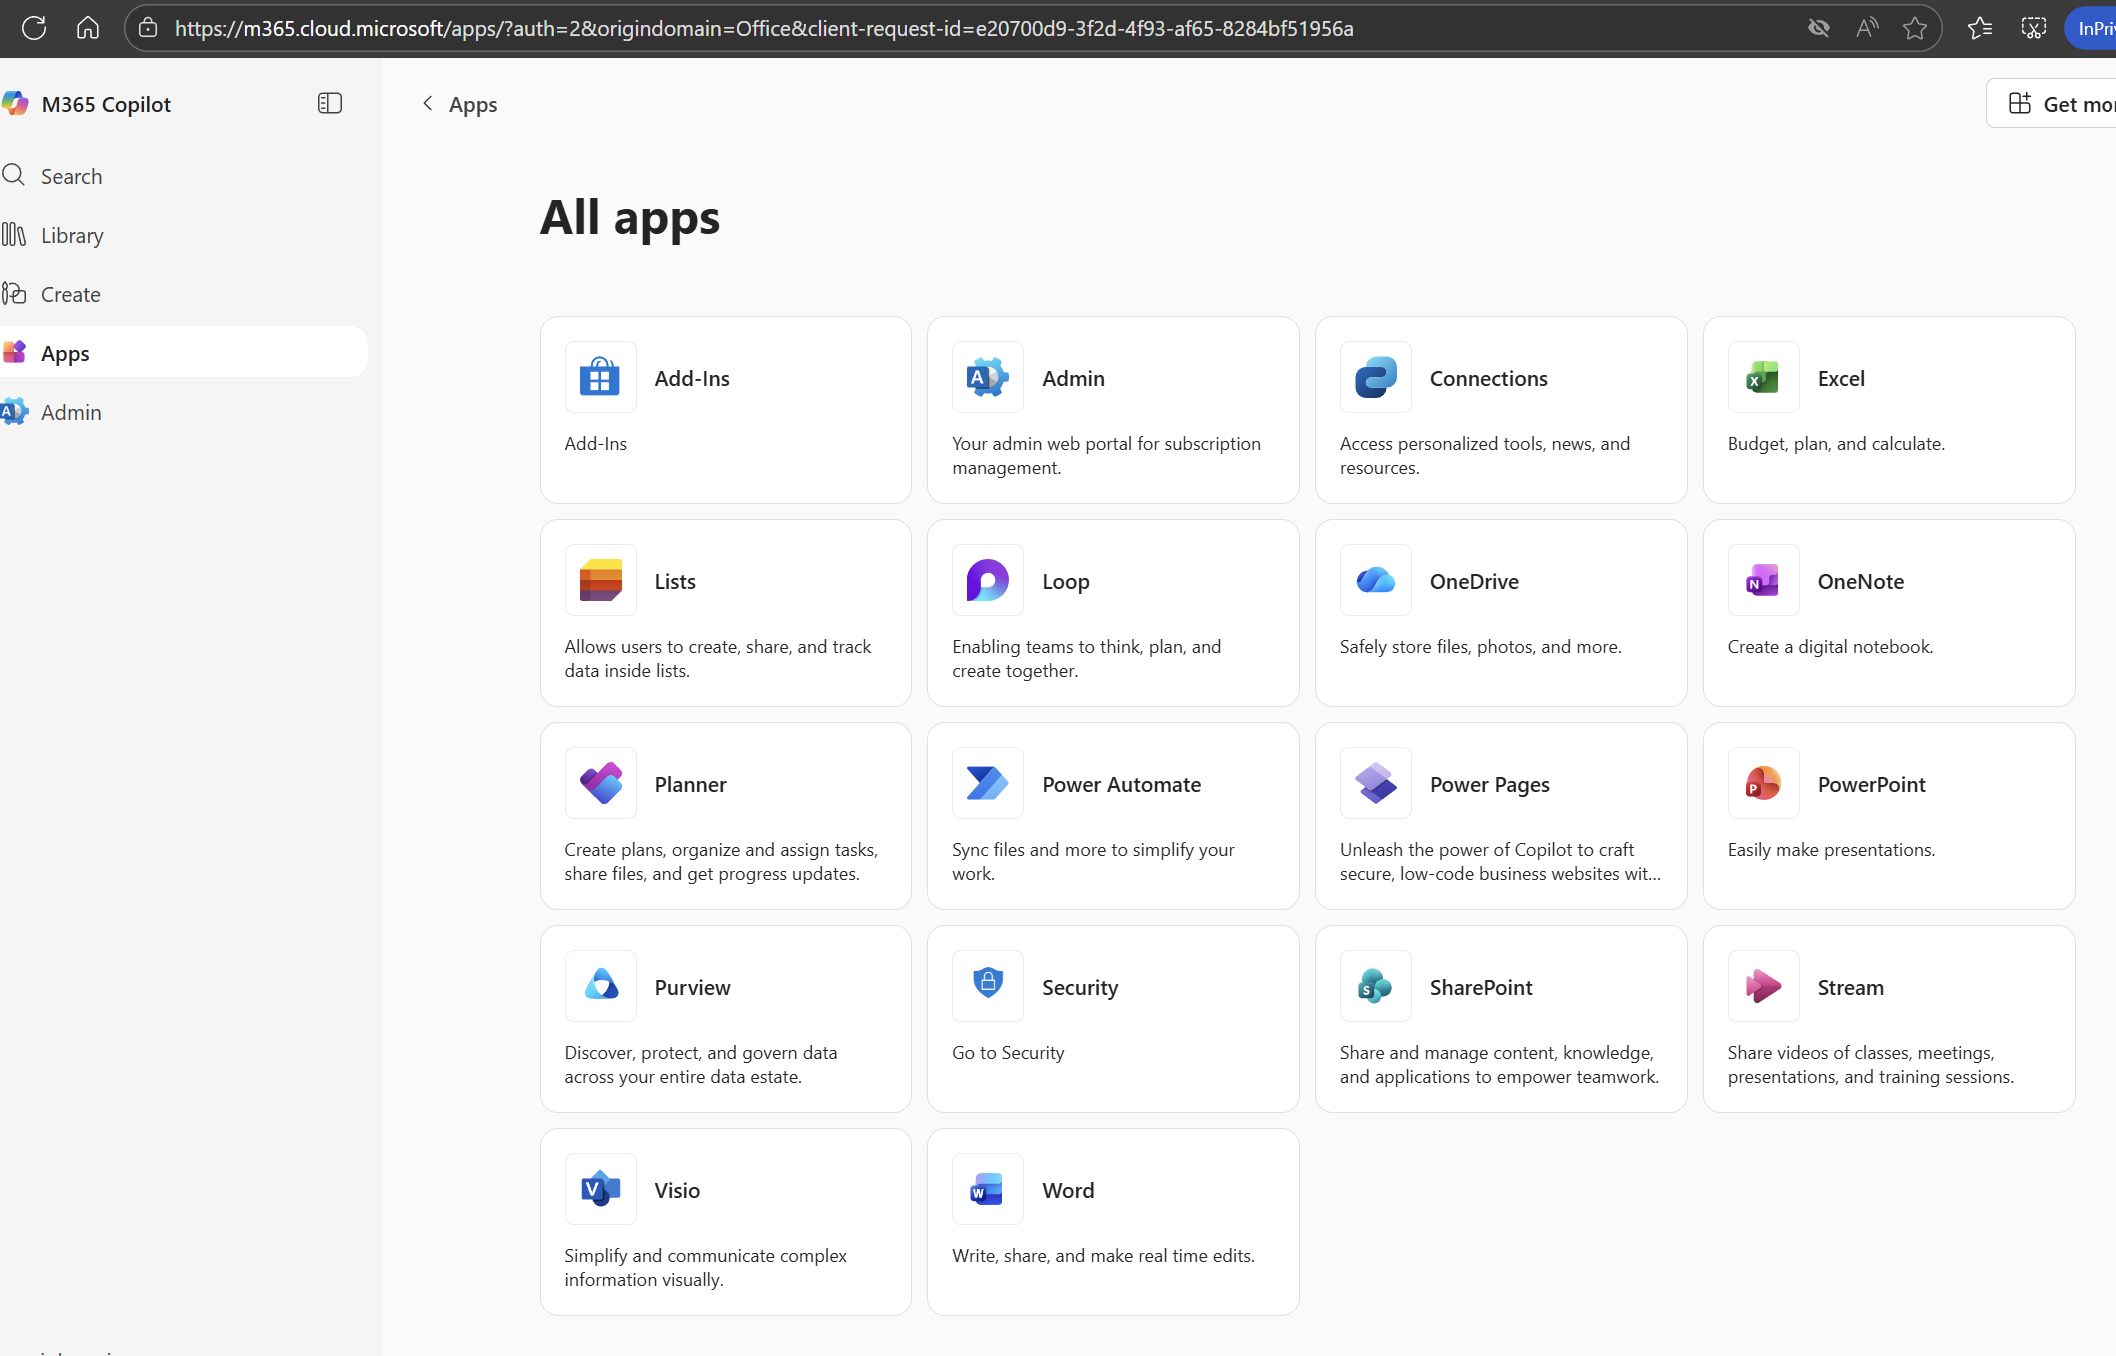The image size is (2116, 1356).
Task: Click the Lists description text
Action: (x=717, y=659)
